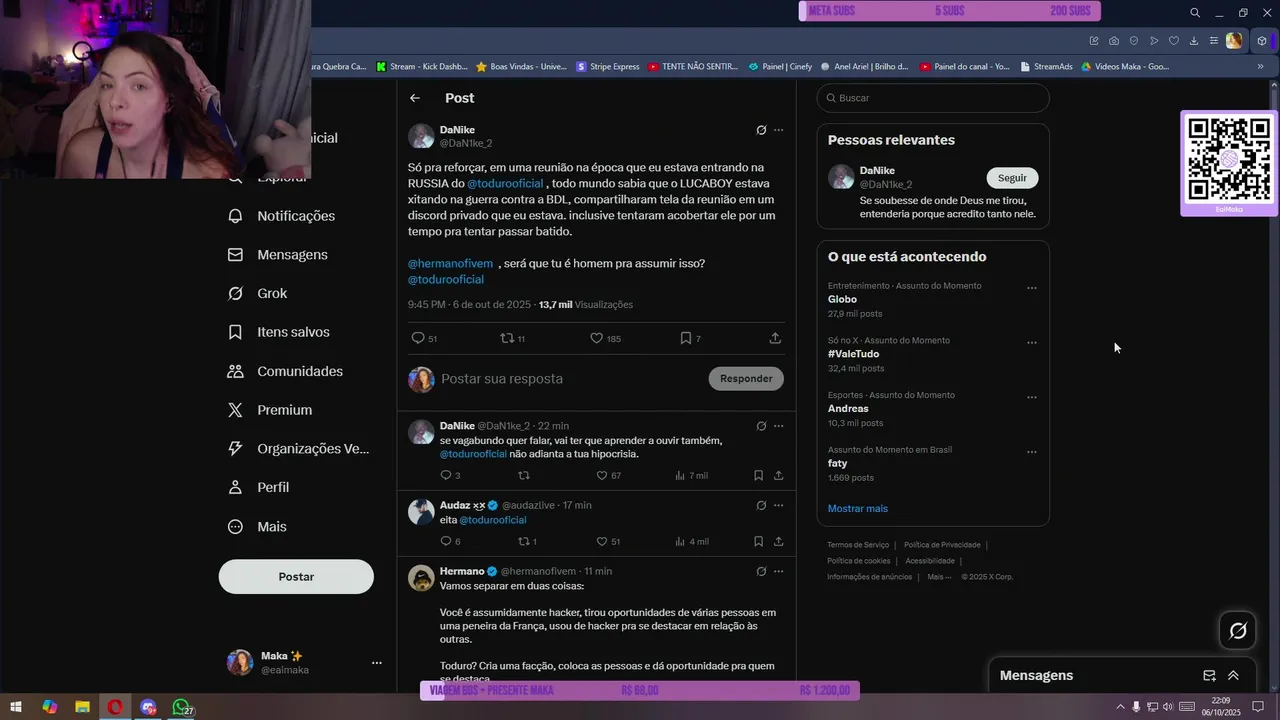View analytics of Audaz's reply, 4 mil
The height and width of the screenshot is (720, 1280).
click(x=692, y=541)
